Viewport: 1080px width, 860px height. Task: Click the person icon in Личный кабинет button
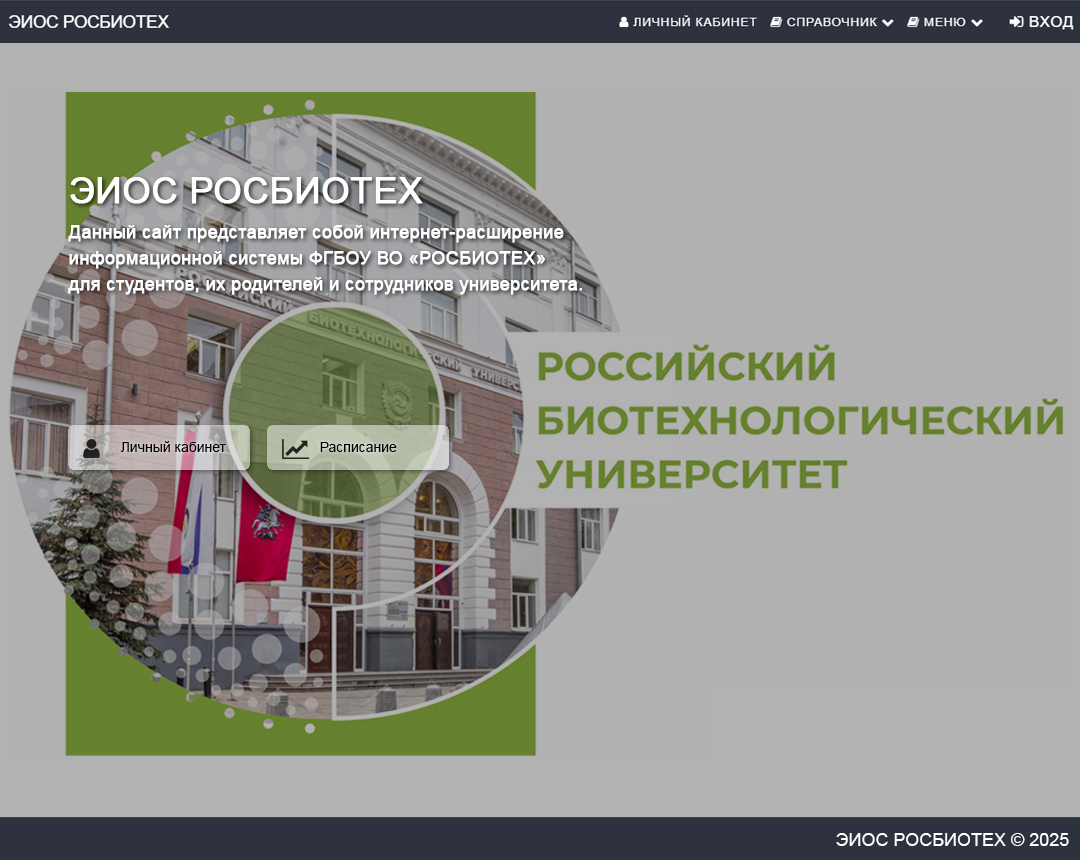(x=92, y=448)
